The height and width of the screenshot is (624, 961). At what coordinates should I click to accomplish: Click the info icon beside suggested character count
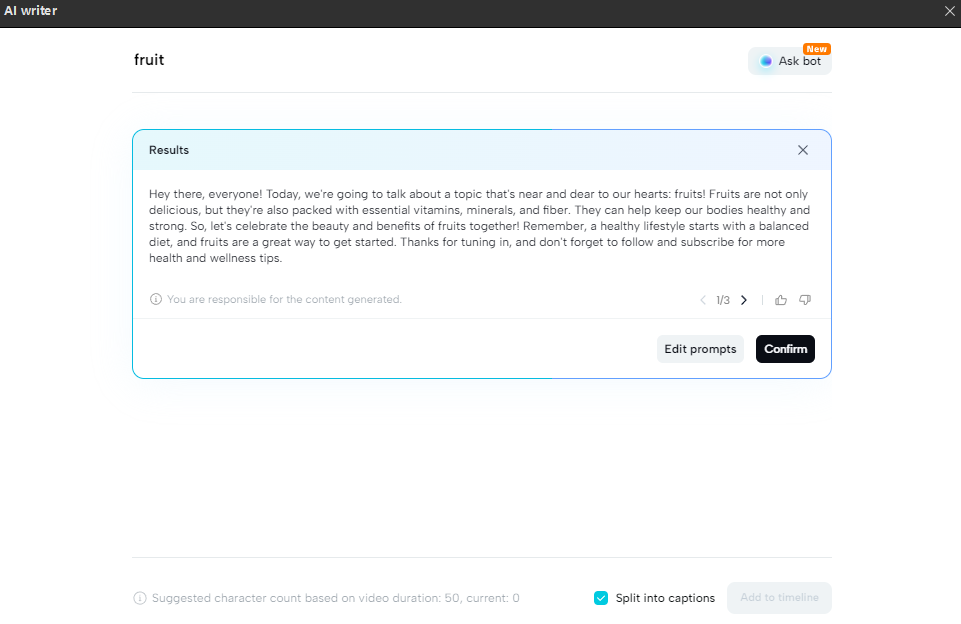pyautogui.click(x=140, y=598)
